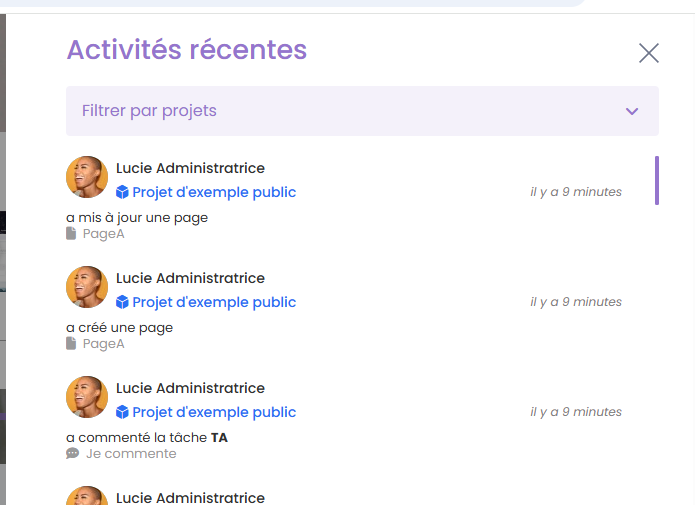Open Projet d'exemple public in the commented task entry
The image size is (695, 505).
[x=214, y=412]
